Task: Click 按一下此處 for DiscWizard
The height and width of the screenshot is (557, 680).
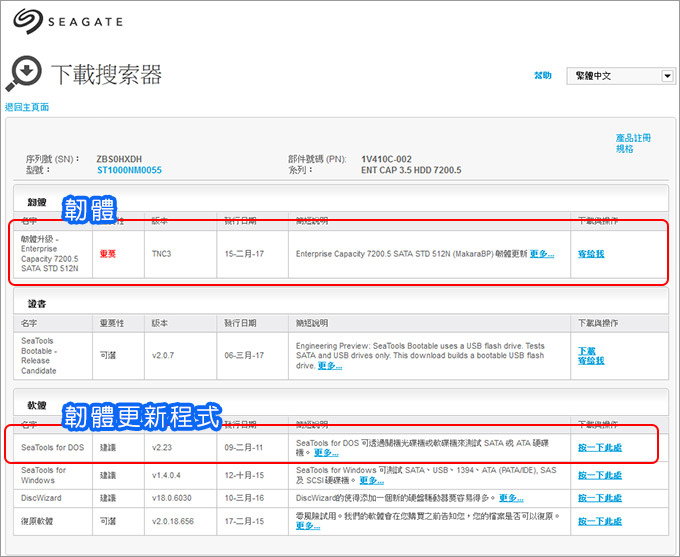Action: [x=600, y=498]
